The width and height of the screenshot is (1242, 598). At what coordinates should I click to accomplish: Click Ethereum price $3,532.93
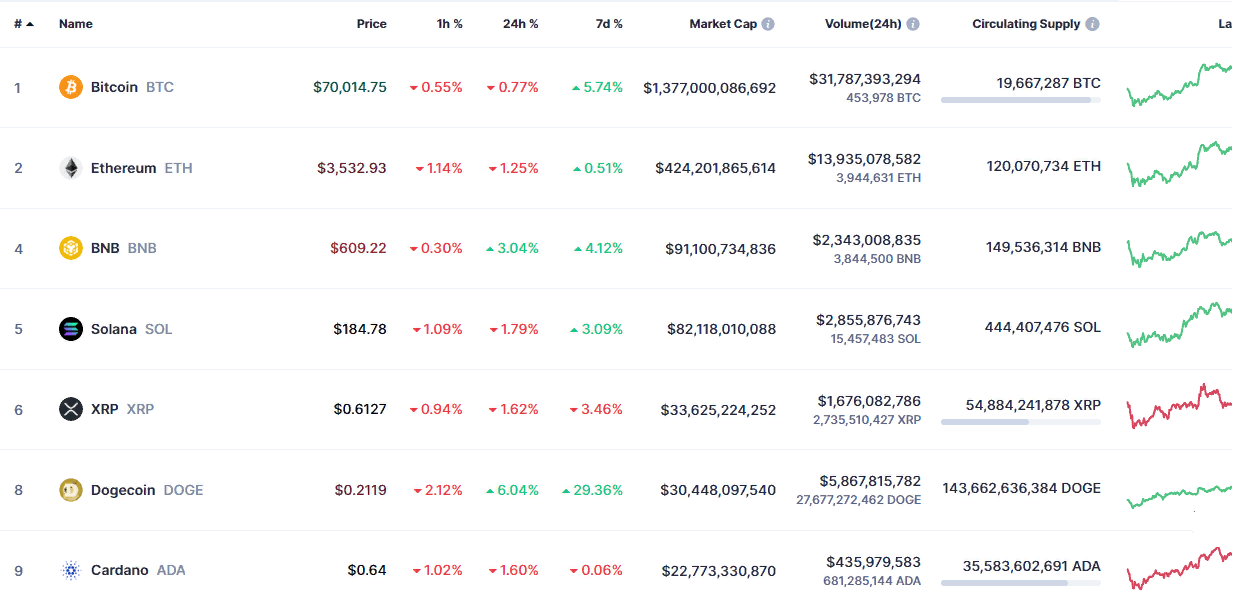click(352, 168)
